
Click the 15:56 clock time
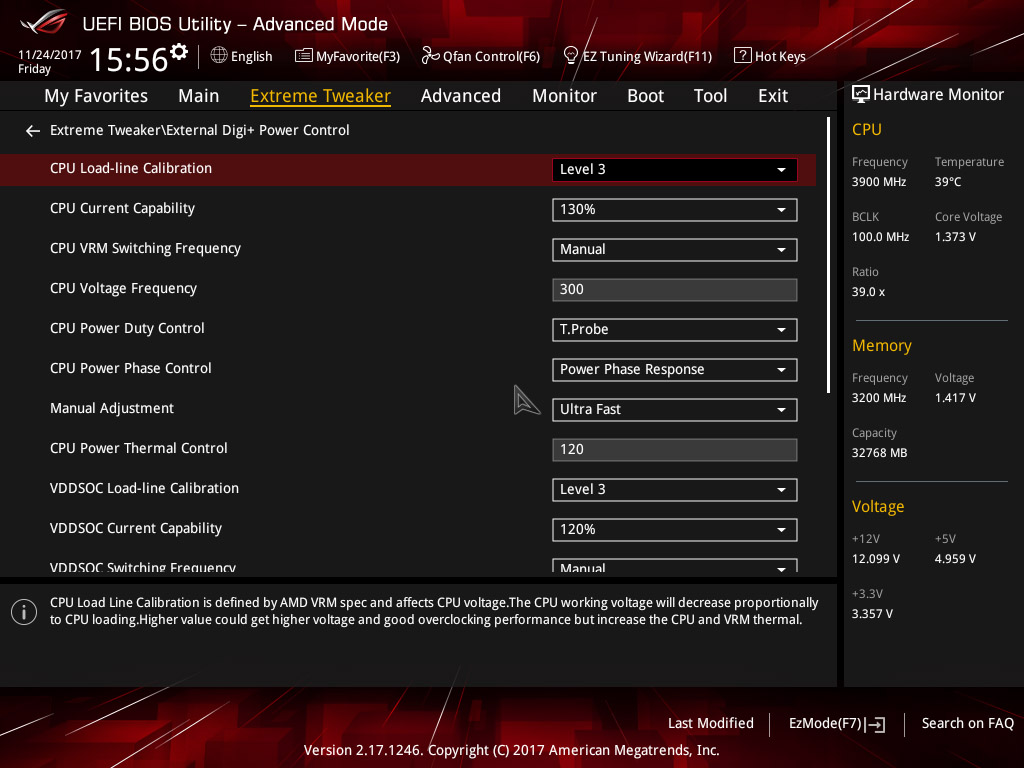tap(129, 60)
